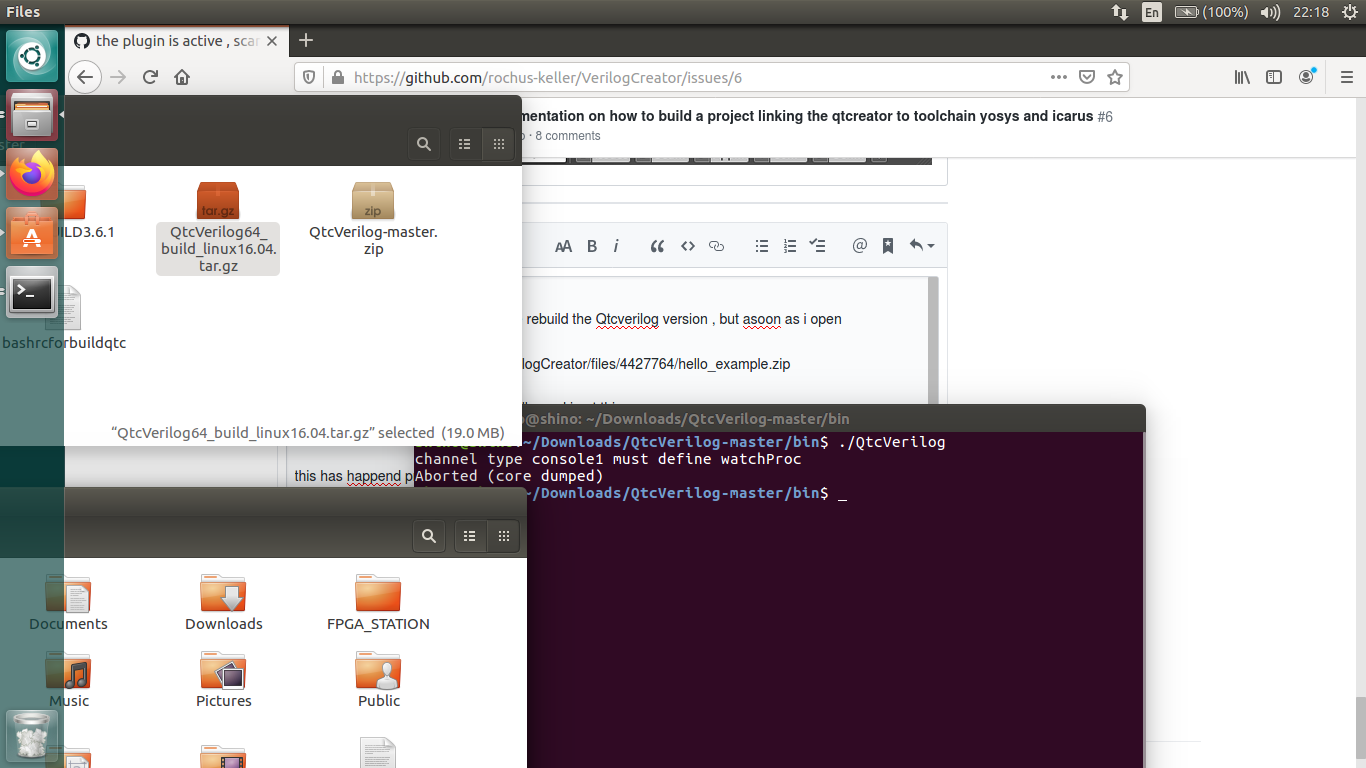Image resolution: width=1366 pixels, height=768 pixels.
Task: Add a numbered list to the comment
Action: pyautogui.click(x=790, y=245)
